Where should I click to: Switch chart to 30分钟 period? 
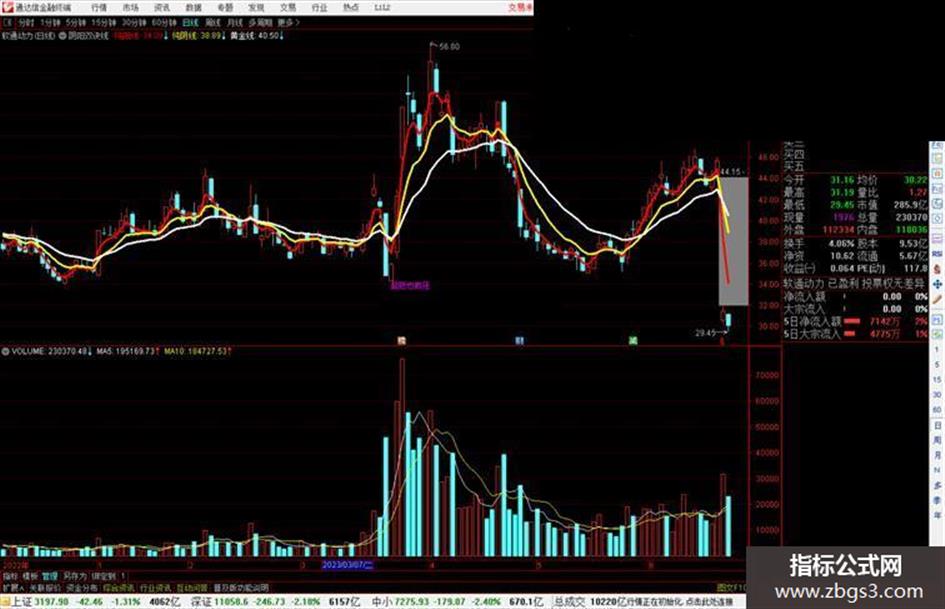[x=133, y=22]
